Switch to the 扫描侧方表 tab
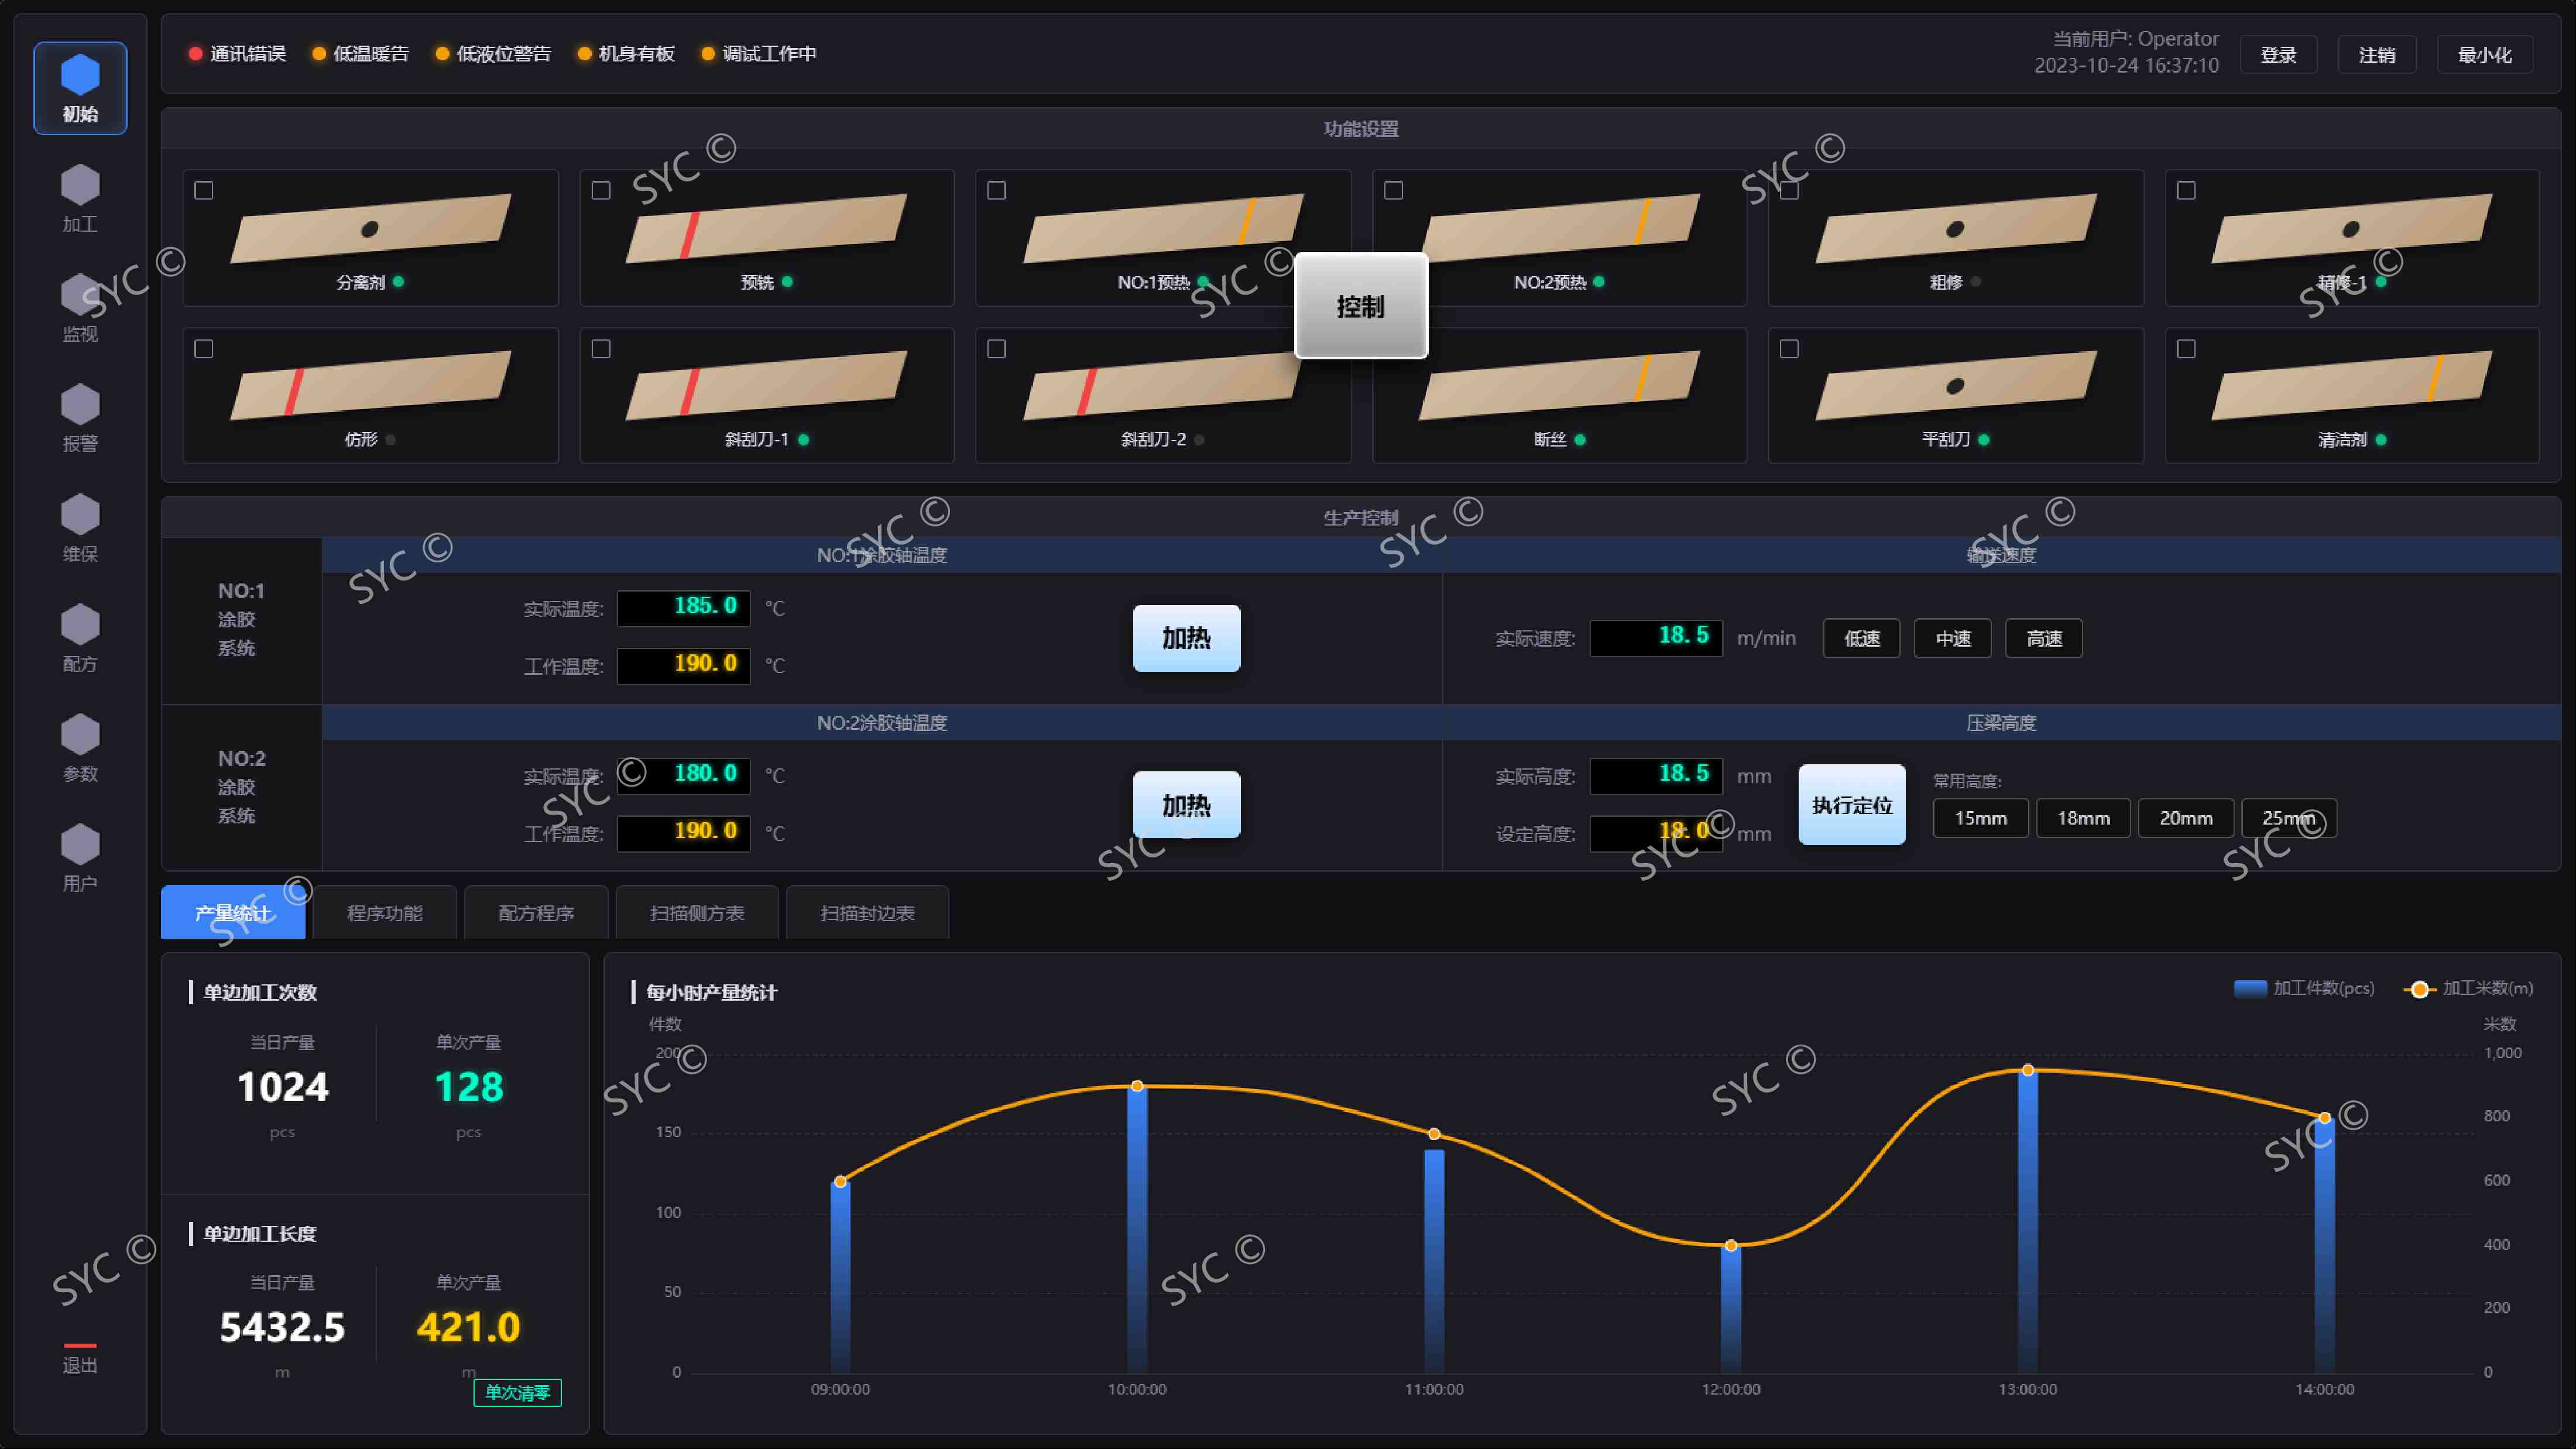 pyautogui.click(x=697, y=913)
